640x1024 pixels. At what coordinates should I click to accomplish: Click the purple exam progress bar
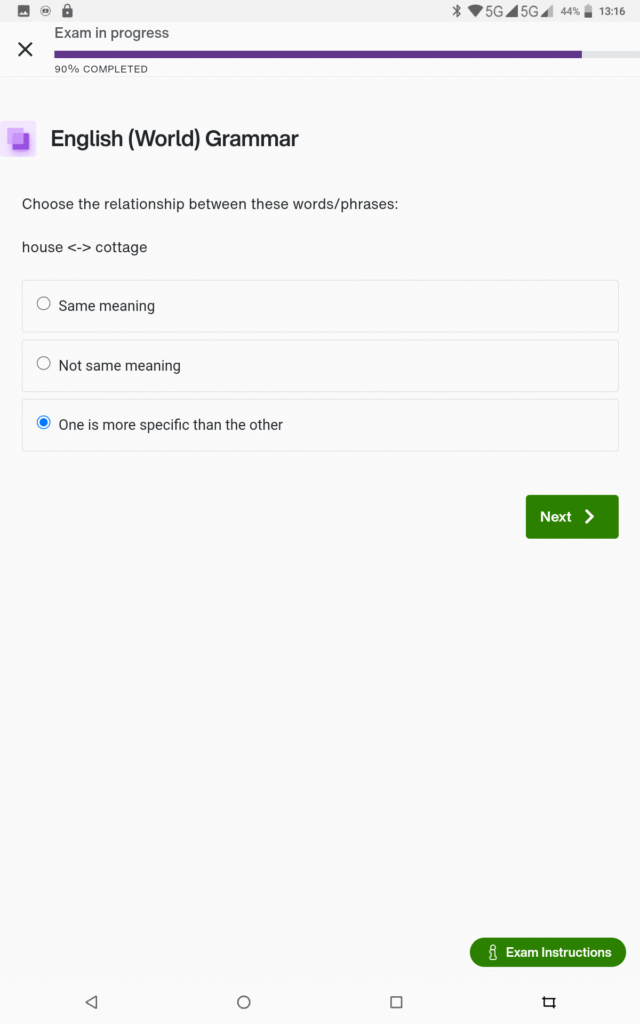[x=318, y=54]
